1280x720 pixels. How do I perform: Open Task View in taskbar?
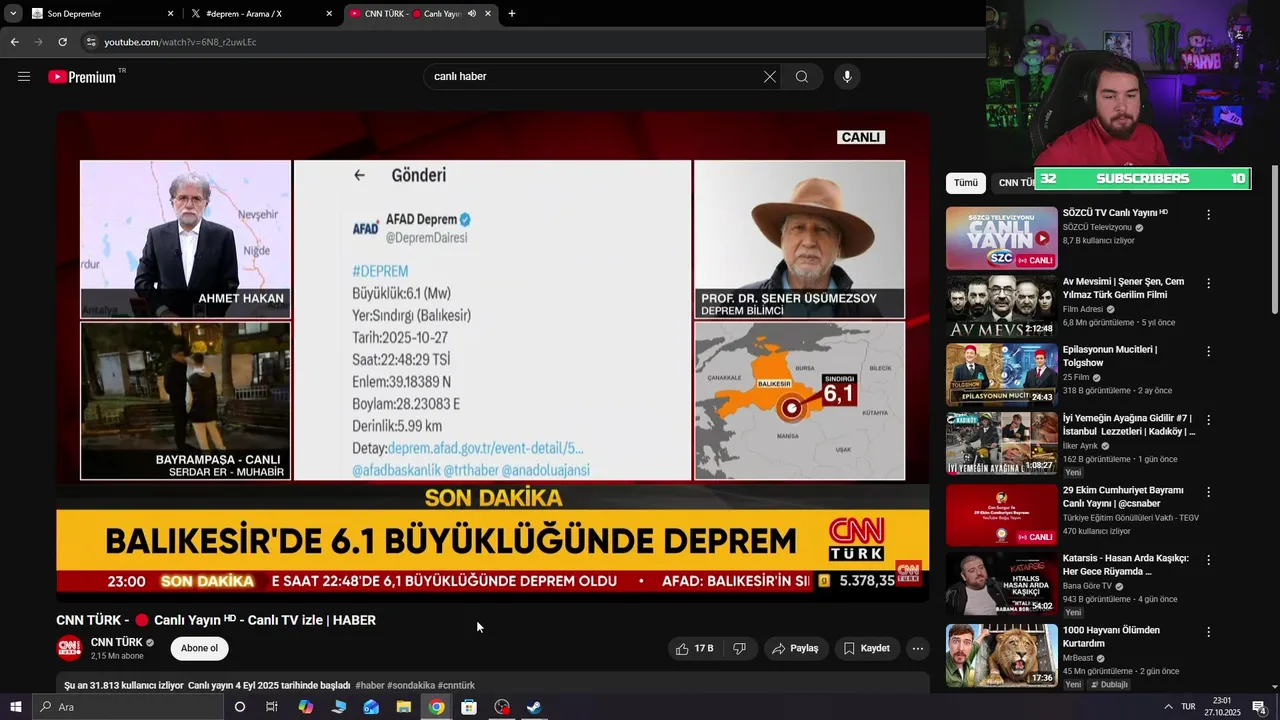[271, 707]
